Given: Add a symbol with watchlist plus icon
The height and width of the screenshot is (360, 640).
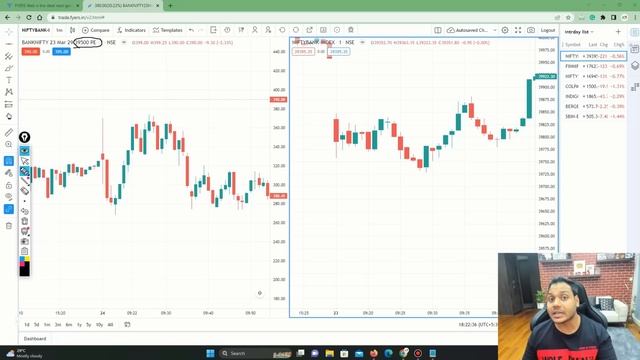Looking at the screenshot, I should (618, 32).
